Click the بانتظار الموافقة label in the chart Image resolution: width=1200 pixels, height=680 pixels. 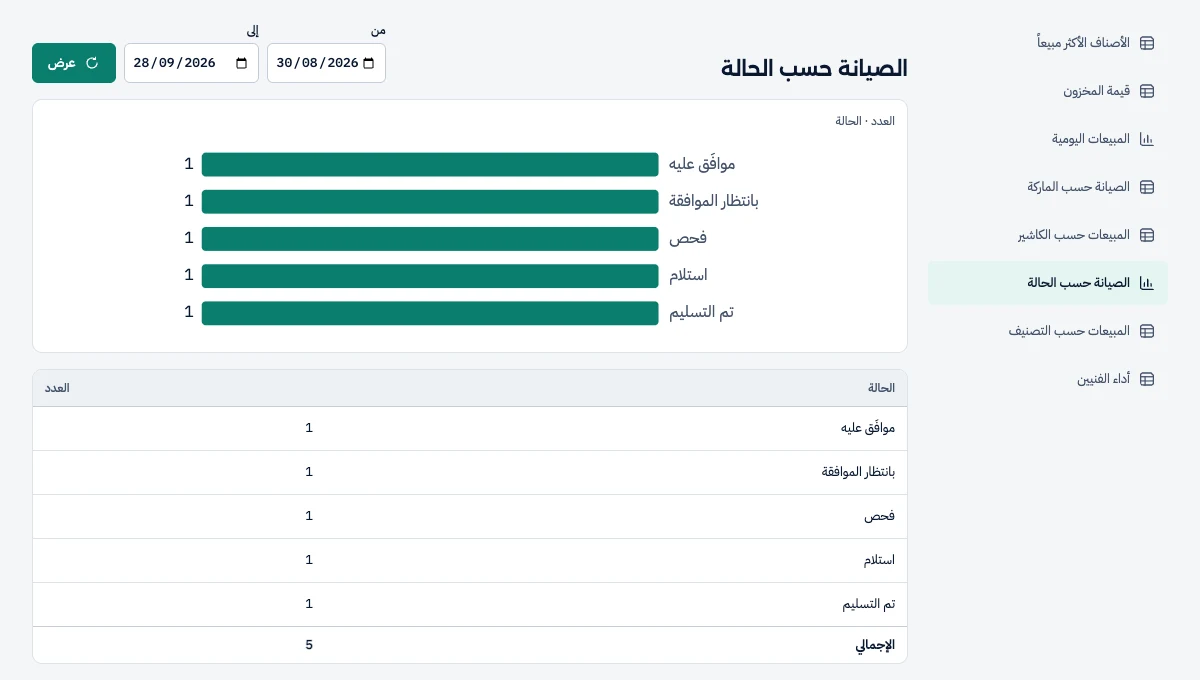coord(714,201)
